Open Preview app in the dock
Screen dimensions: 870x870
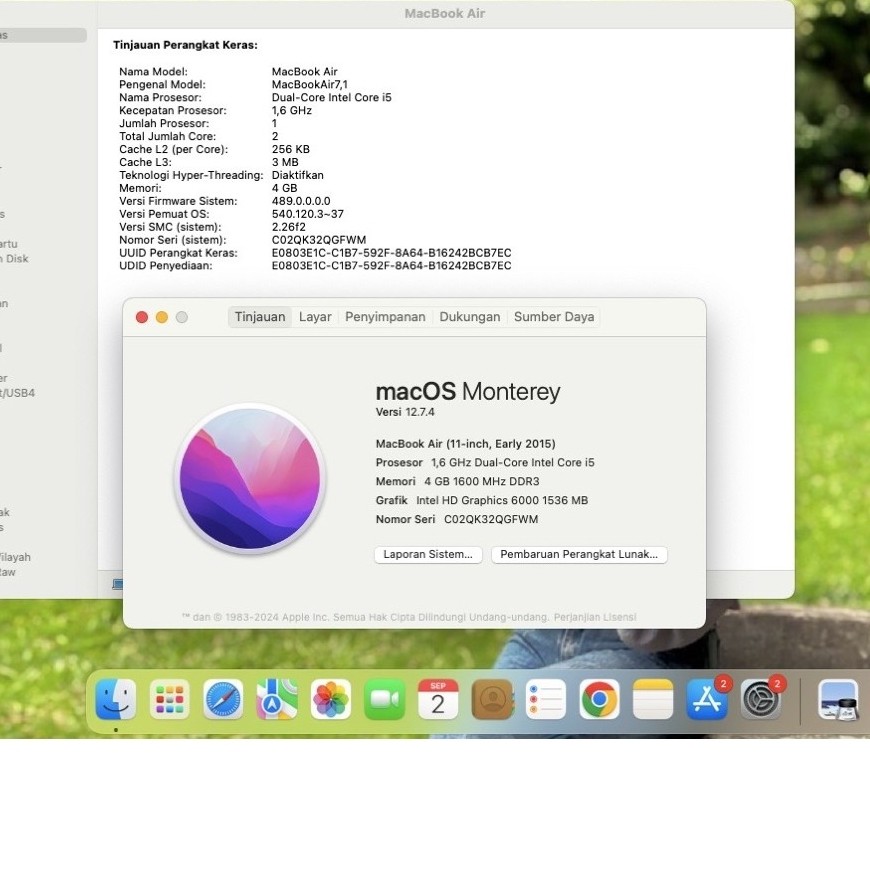click(838, 699)
